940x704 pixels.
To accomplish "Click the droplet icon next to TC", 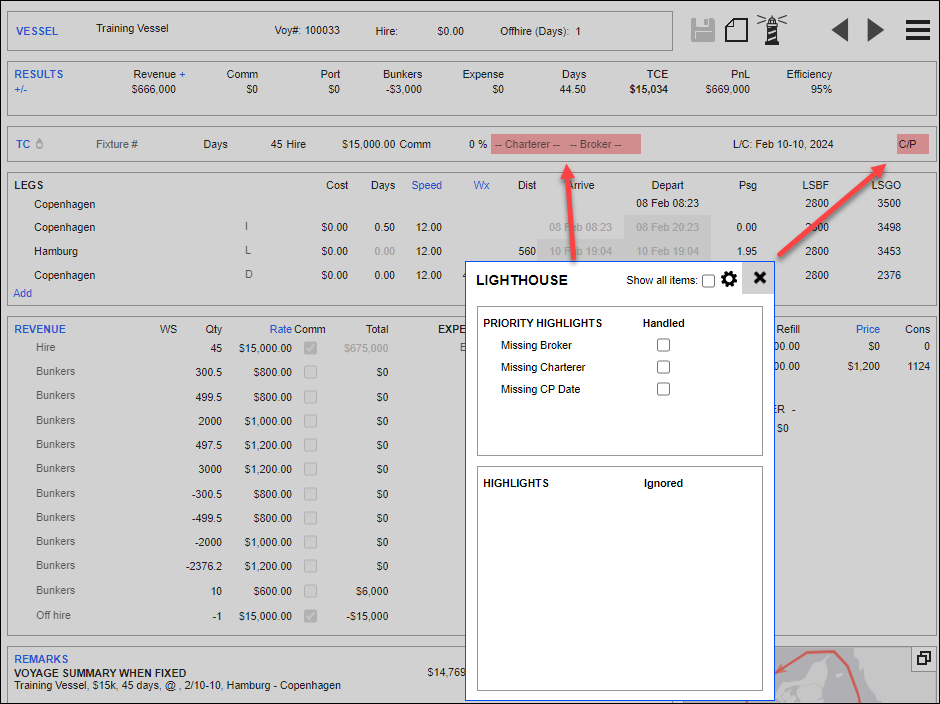I will [40, 144].
